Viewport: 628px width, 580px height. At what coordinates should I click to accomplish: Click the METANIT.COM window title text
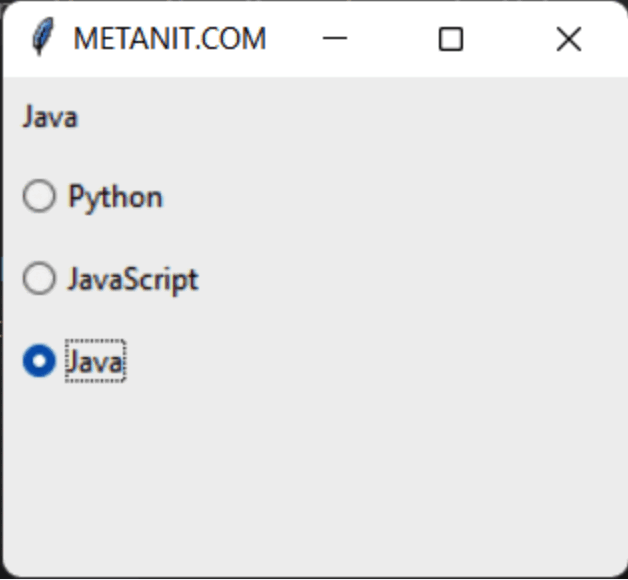coord(170,39)
